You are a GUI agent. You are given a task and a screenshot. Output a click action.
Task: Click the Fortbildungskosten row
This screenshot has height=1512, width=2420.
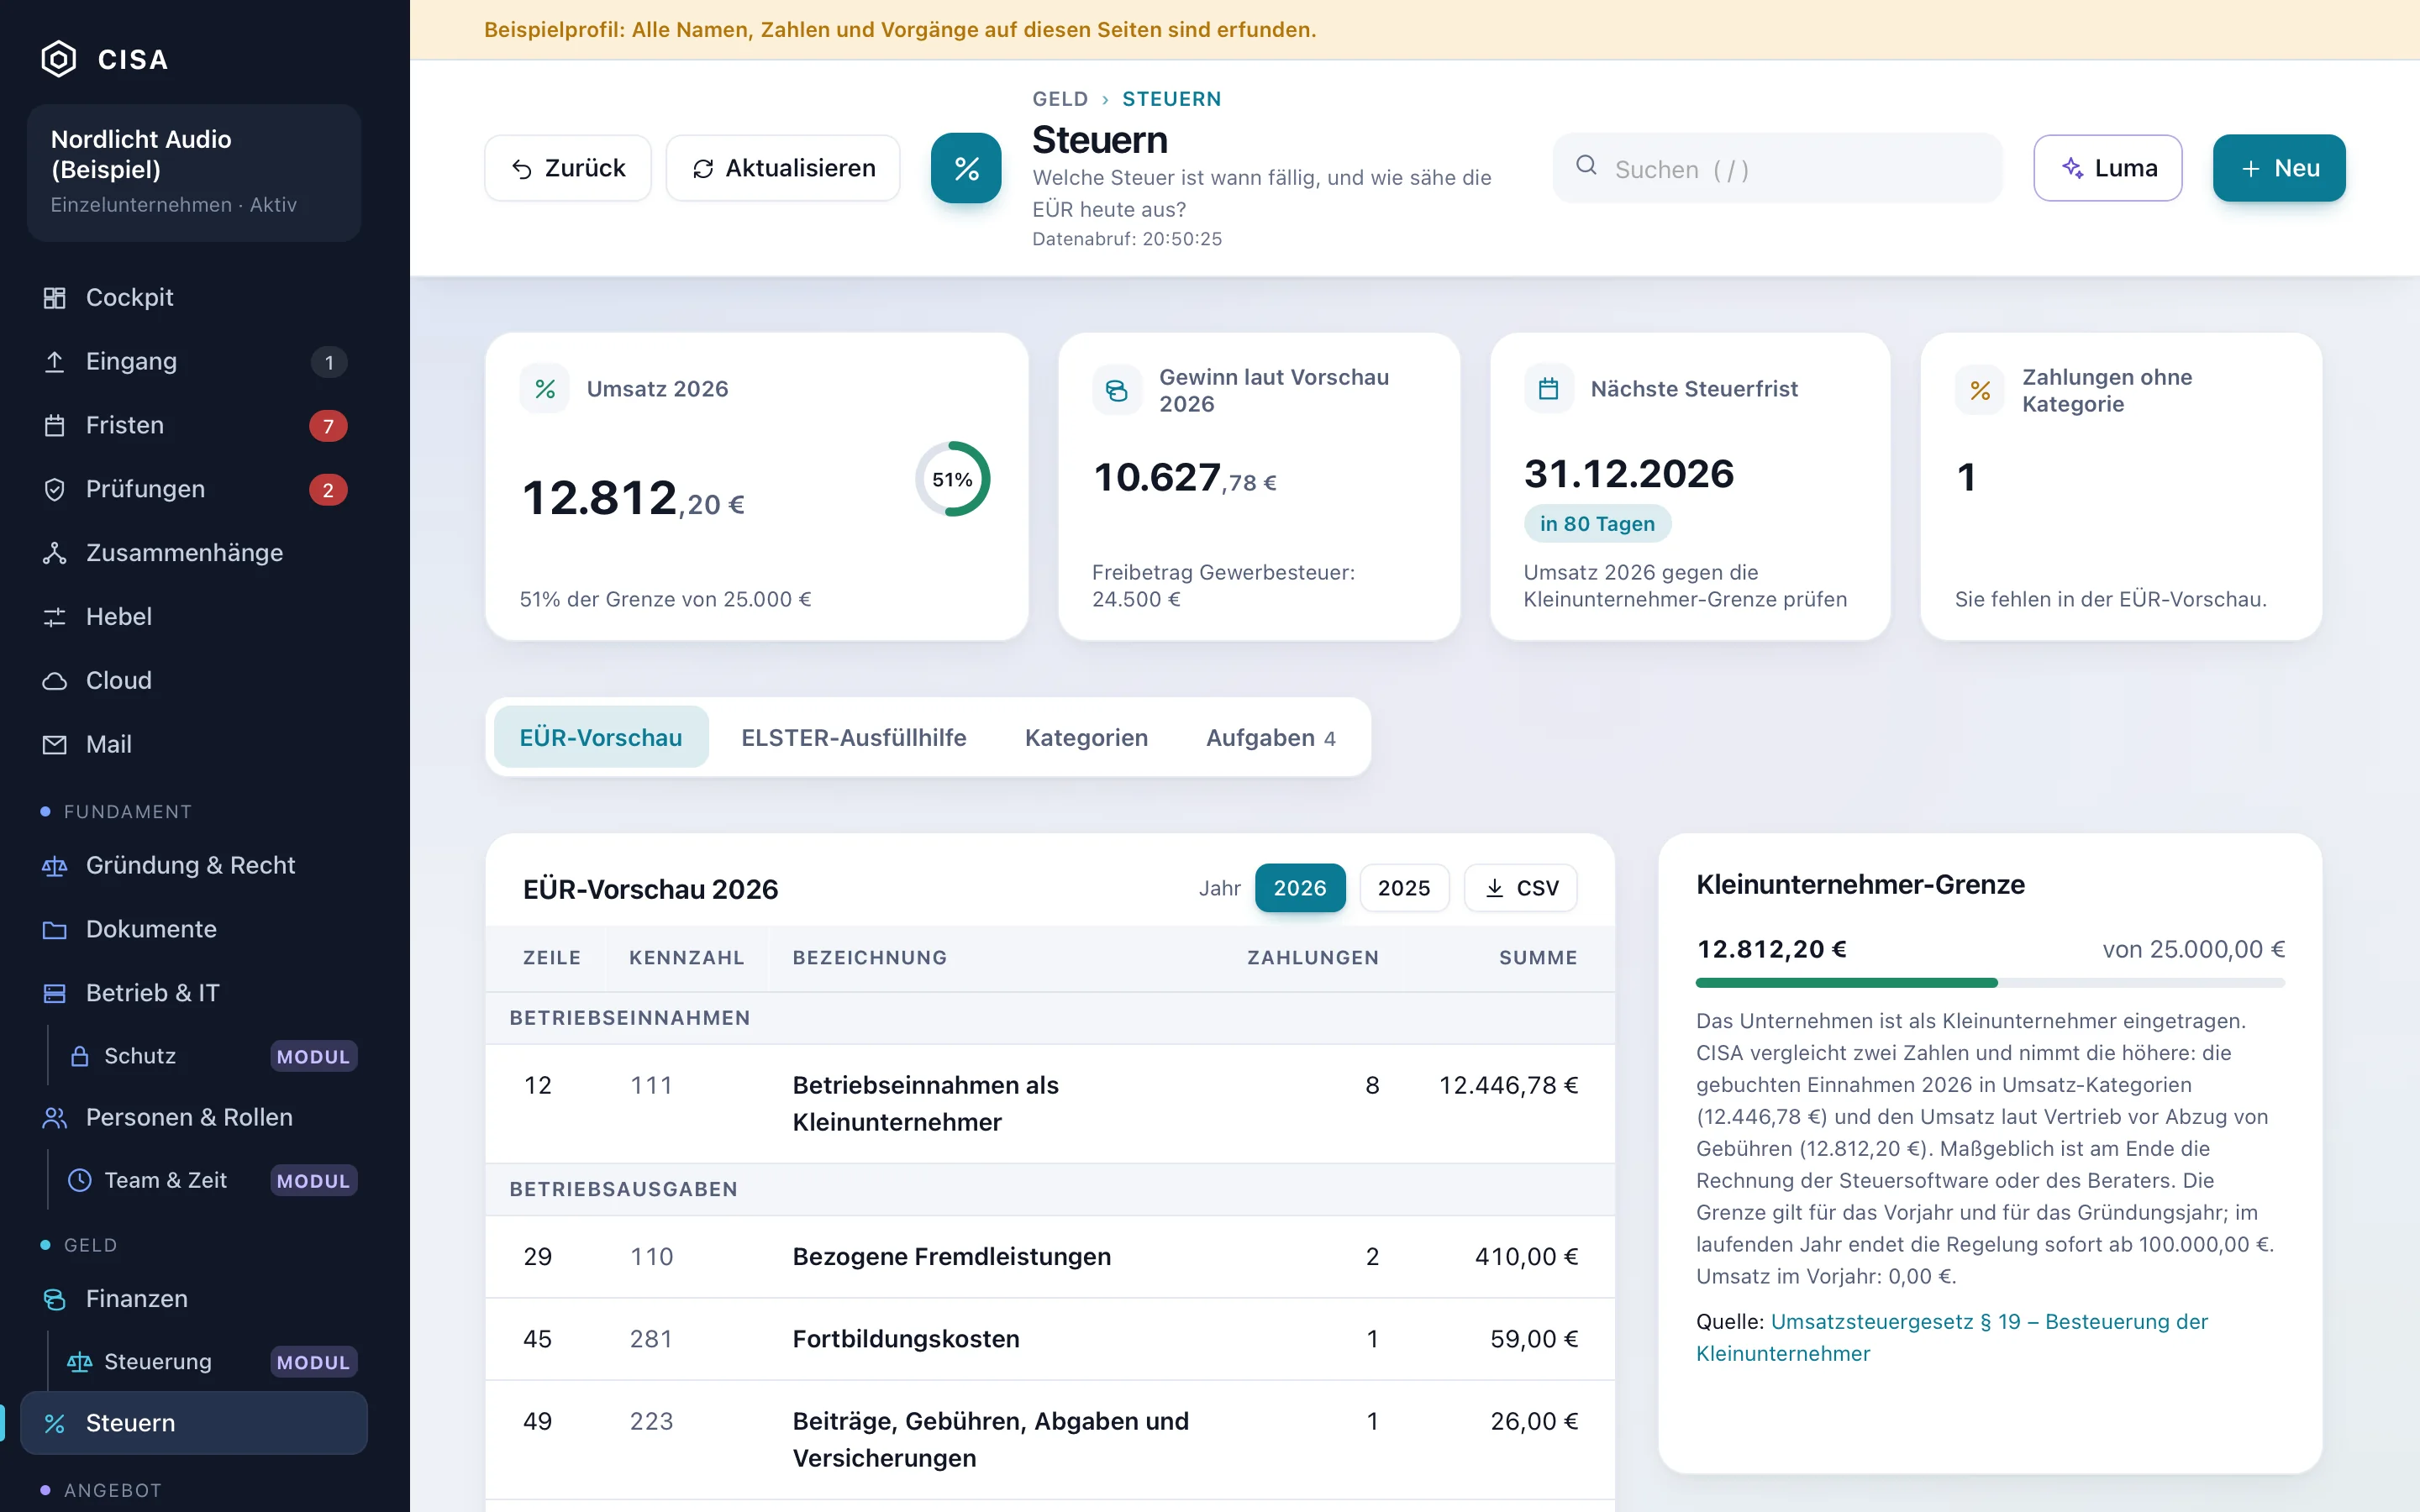click(x=1050, y=1339)
